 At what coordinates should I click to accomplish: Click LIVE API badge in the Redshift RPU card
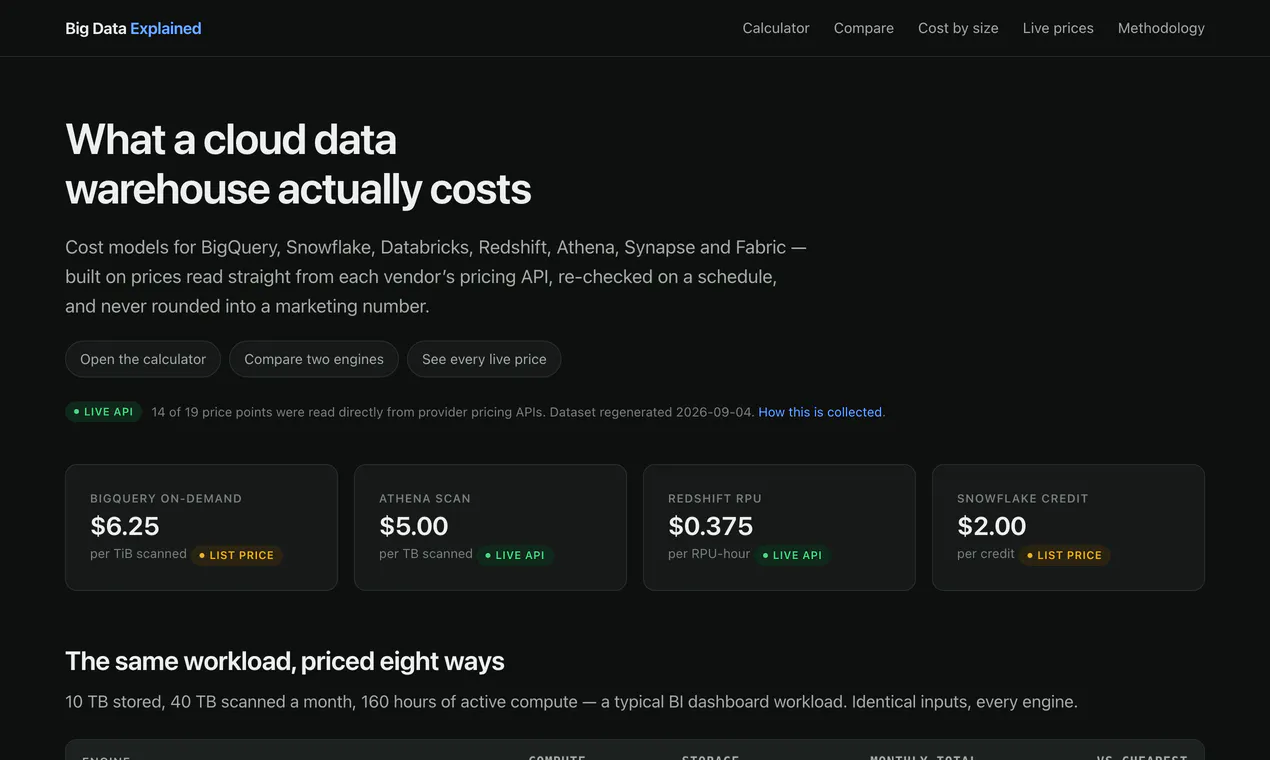[x=792, y=555]
